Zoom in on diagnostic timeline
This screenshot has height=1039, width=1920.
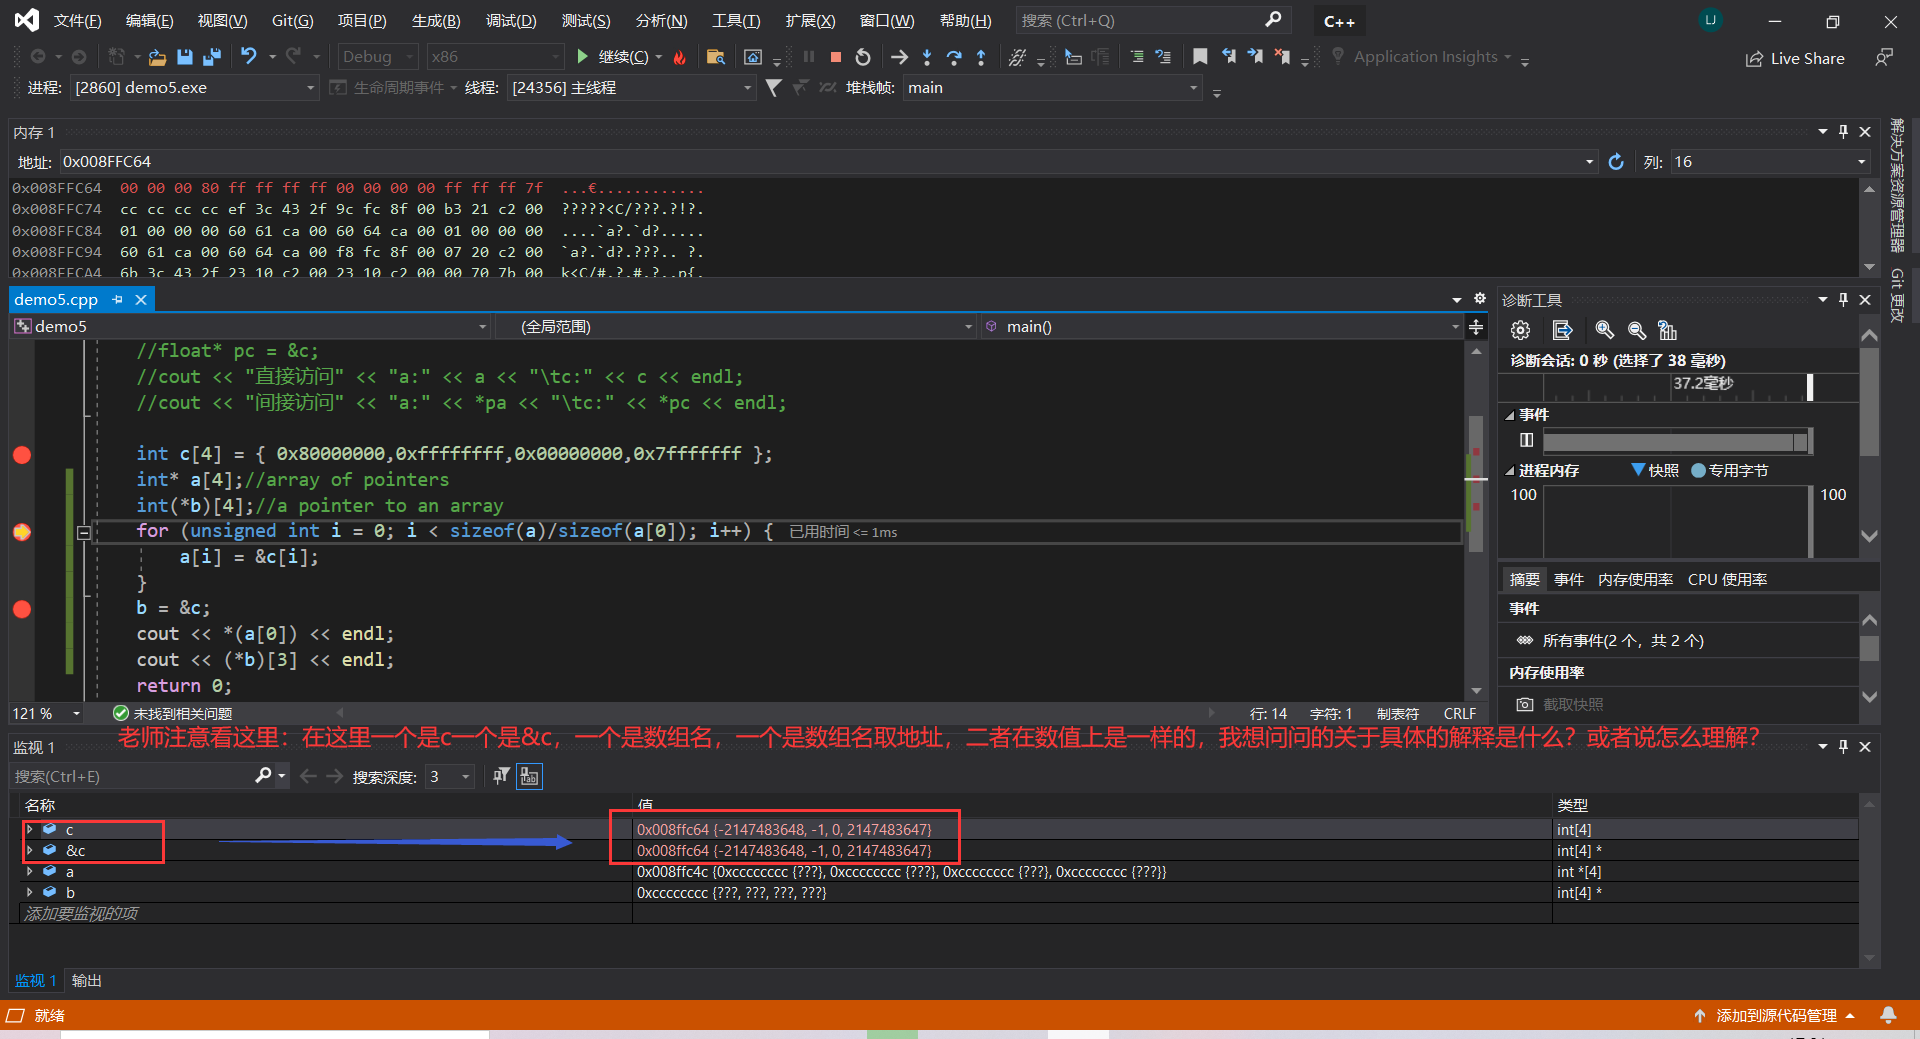(x=1604, y=331)
